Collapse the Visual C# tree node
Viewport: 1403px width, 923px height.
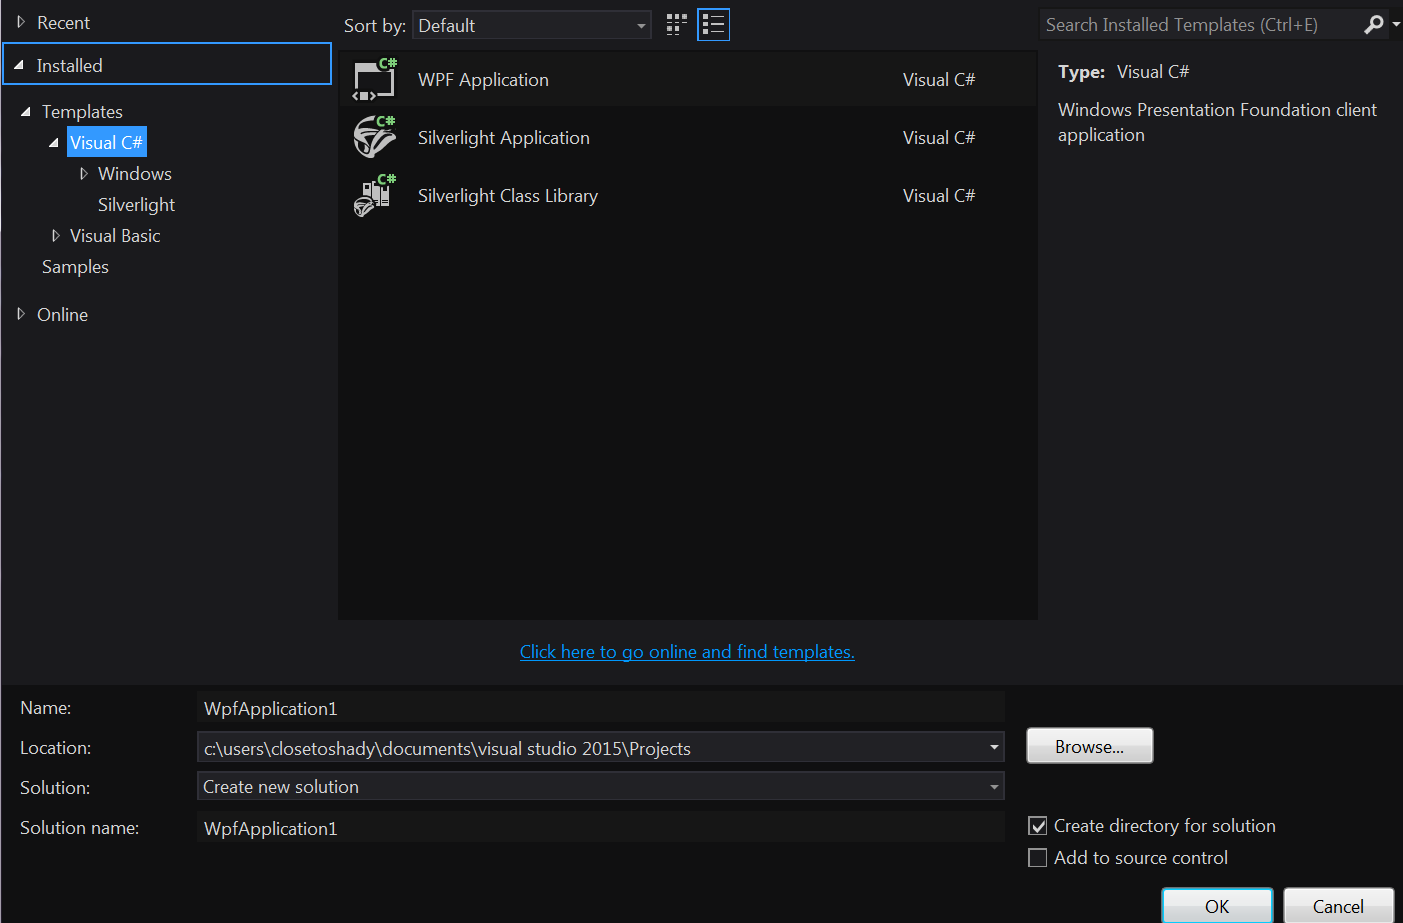tap(54, 143)
